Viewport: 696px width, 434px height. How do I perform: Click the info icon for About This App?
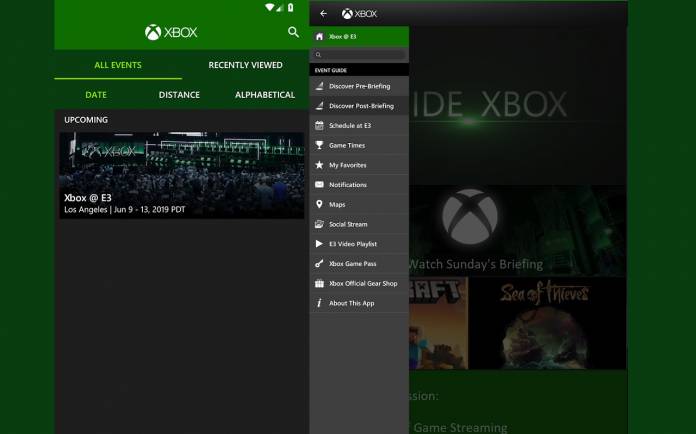(319, 303)
